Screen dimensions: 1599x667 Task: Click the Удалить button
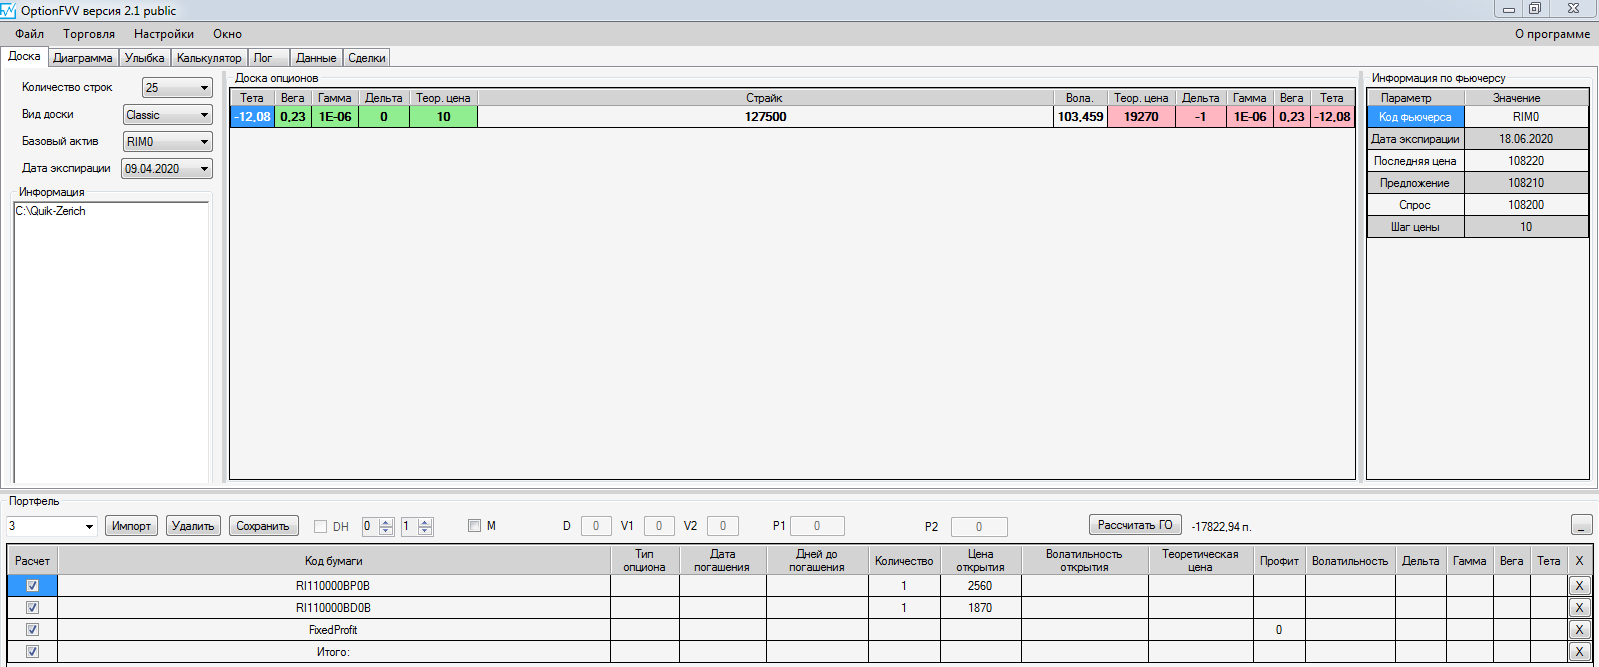point(193,526)
